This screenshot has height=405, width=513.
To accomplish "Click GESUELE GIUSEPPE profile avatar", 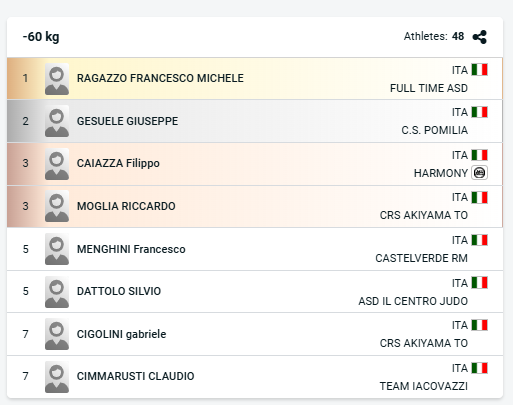I will [x=57, y=121].
